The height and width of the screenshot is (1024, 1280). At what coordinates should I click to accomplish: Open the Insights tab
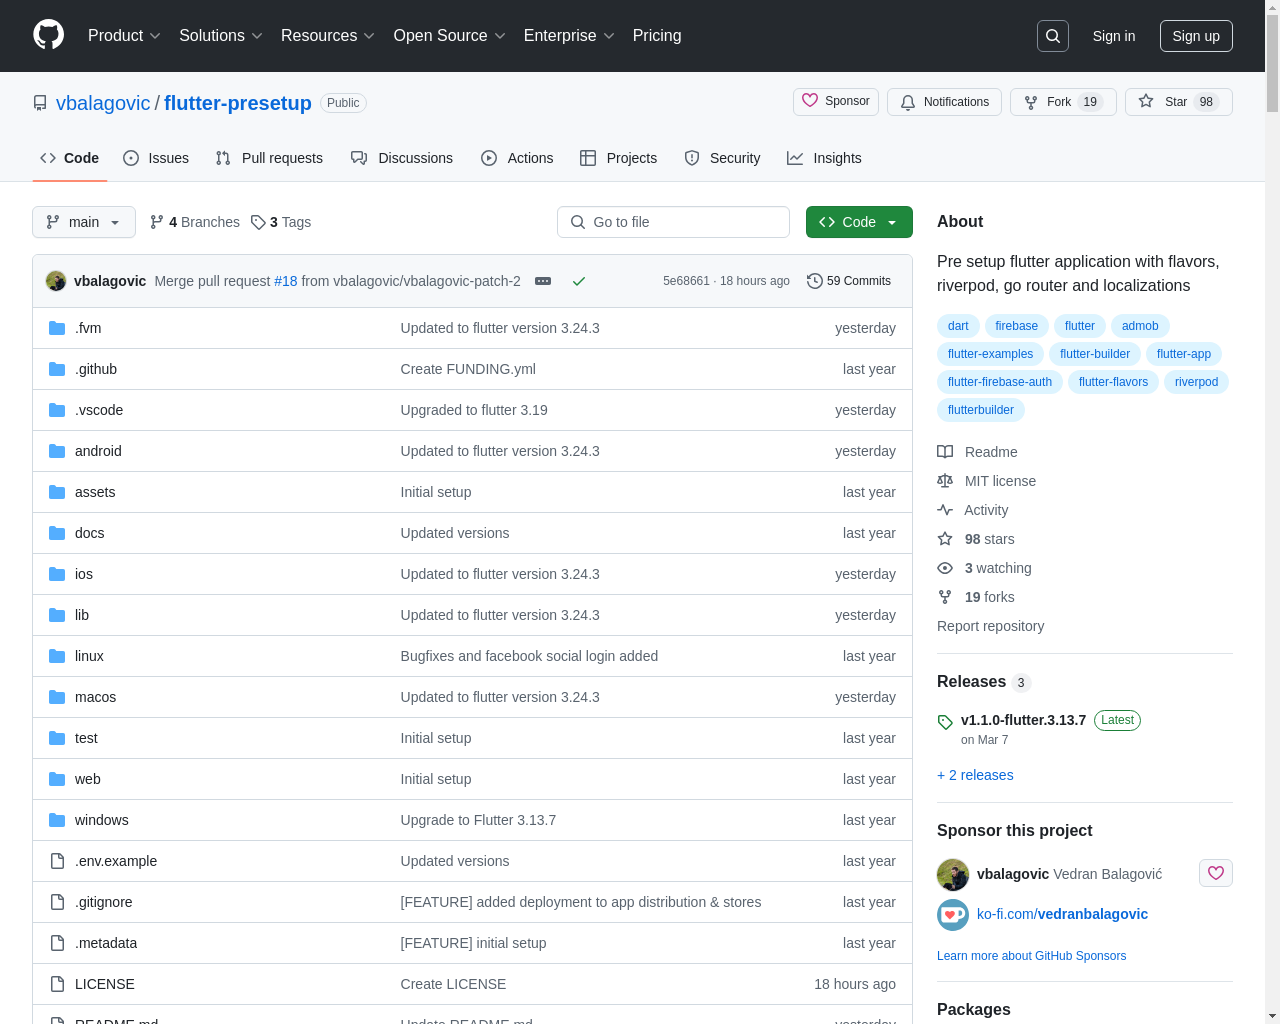tap(824, 158)
